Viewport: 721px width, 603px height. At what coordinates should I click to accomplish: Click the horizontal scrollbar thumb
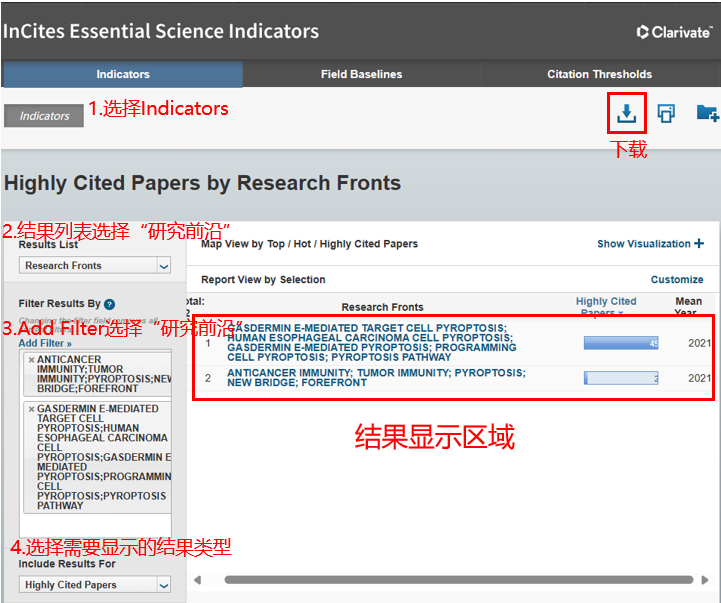click(458, 580)
